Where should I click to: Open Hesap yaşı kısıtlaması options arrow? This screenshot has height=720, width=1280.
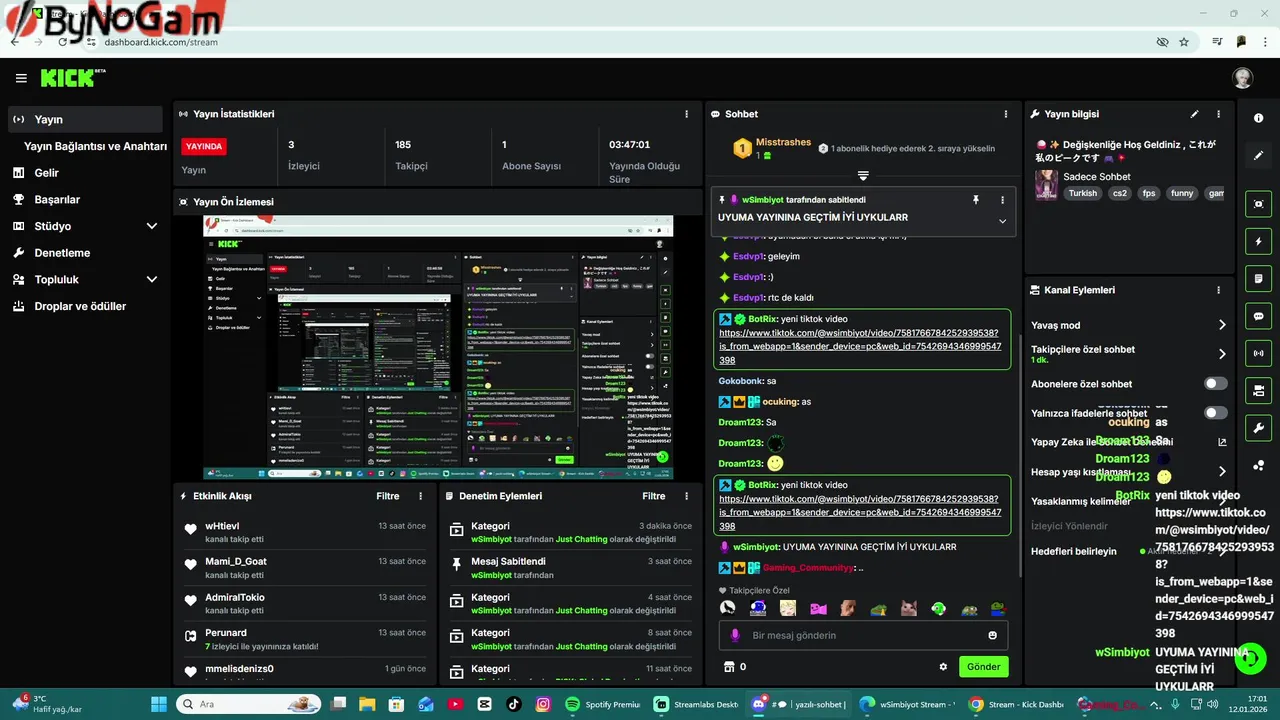point(1221,471)
